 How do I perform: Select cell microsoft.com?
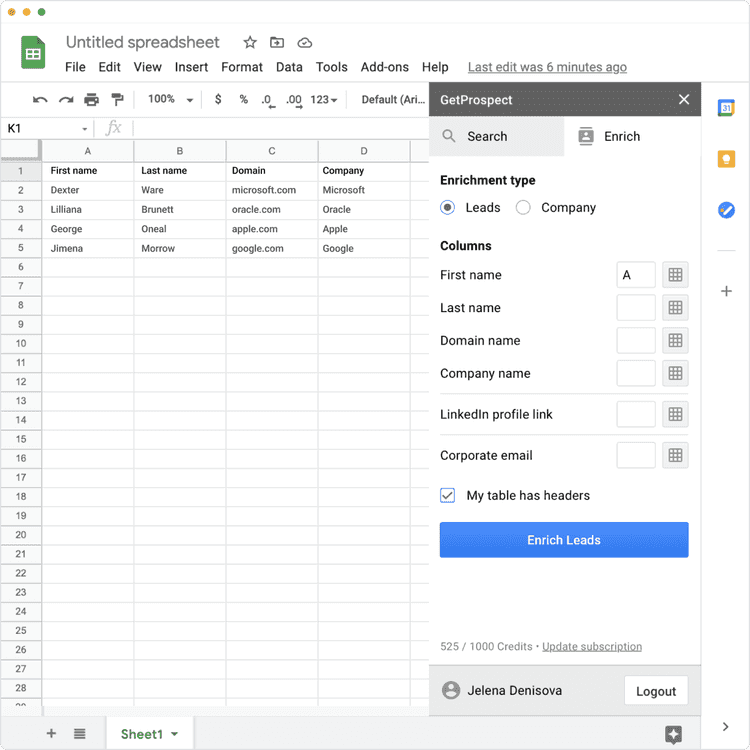click(272, 190)
